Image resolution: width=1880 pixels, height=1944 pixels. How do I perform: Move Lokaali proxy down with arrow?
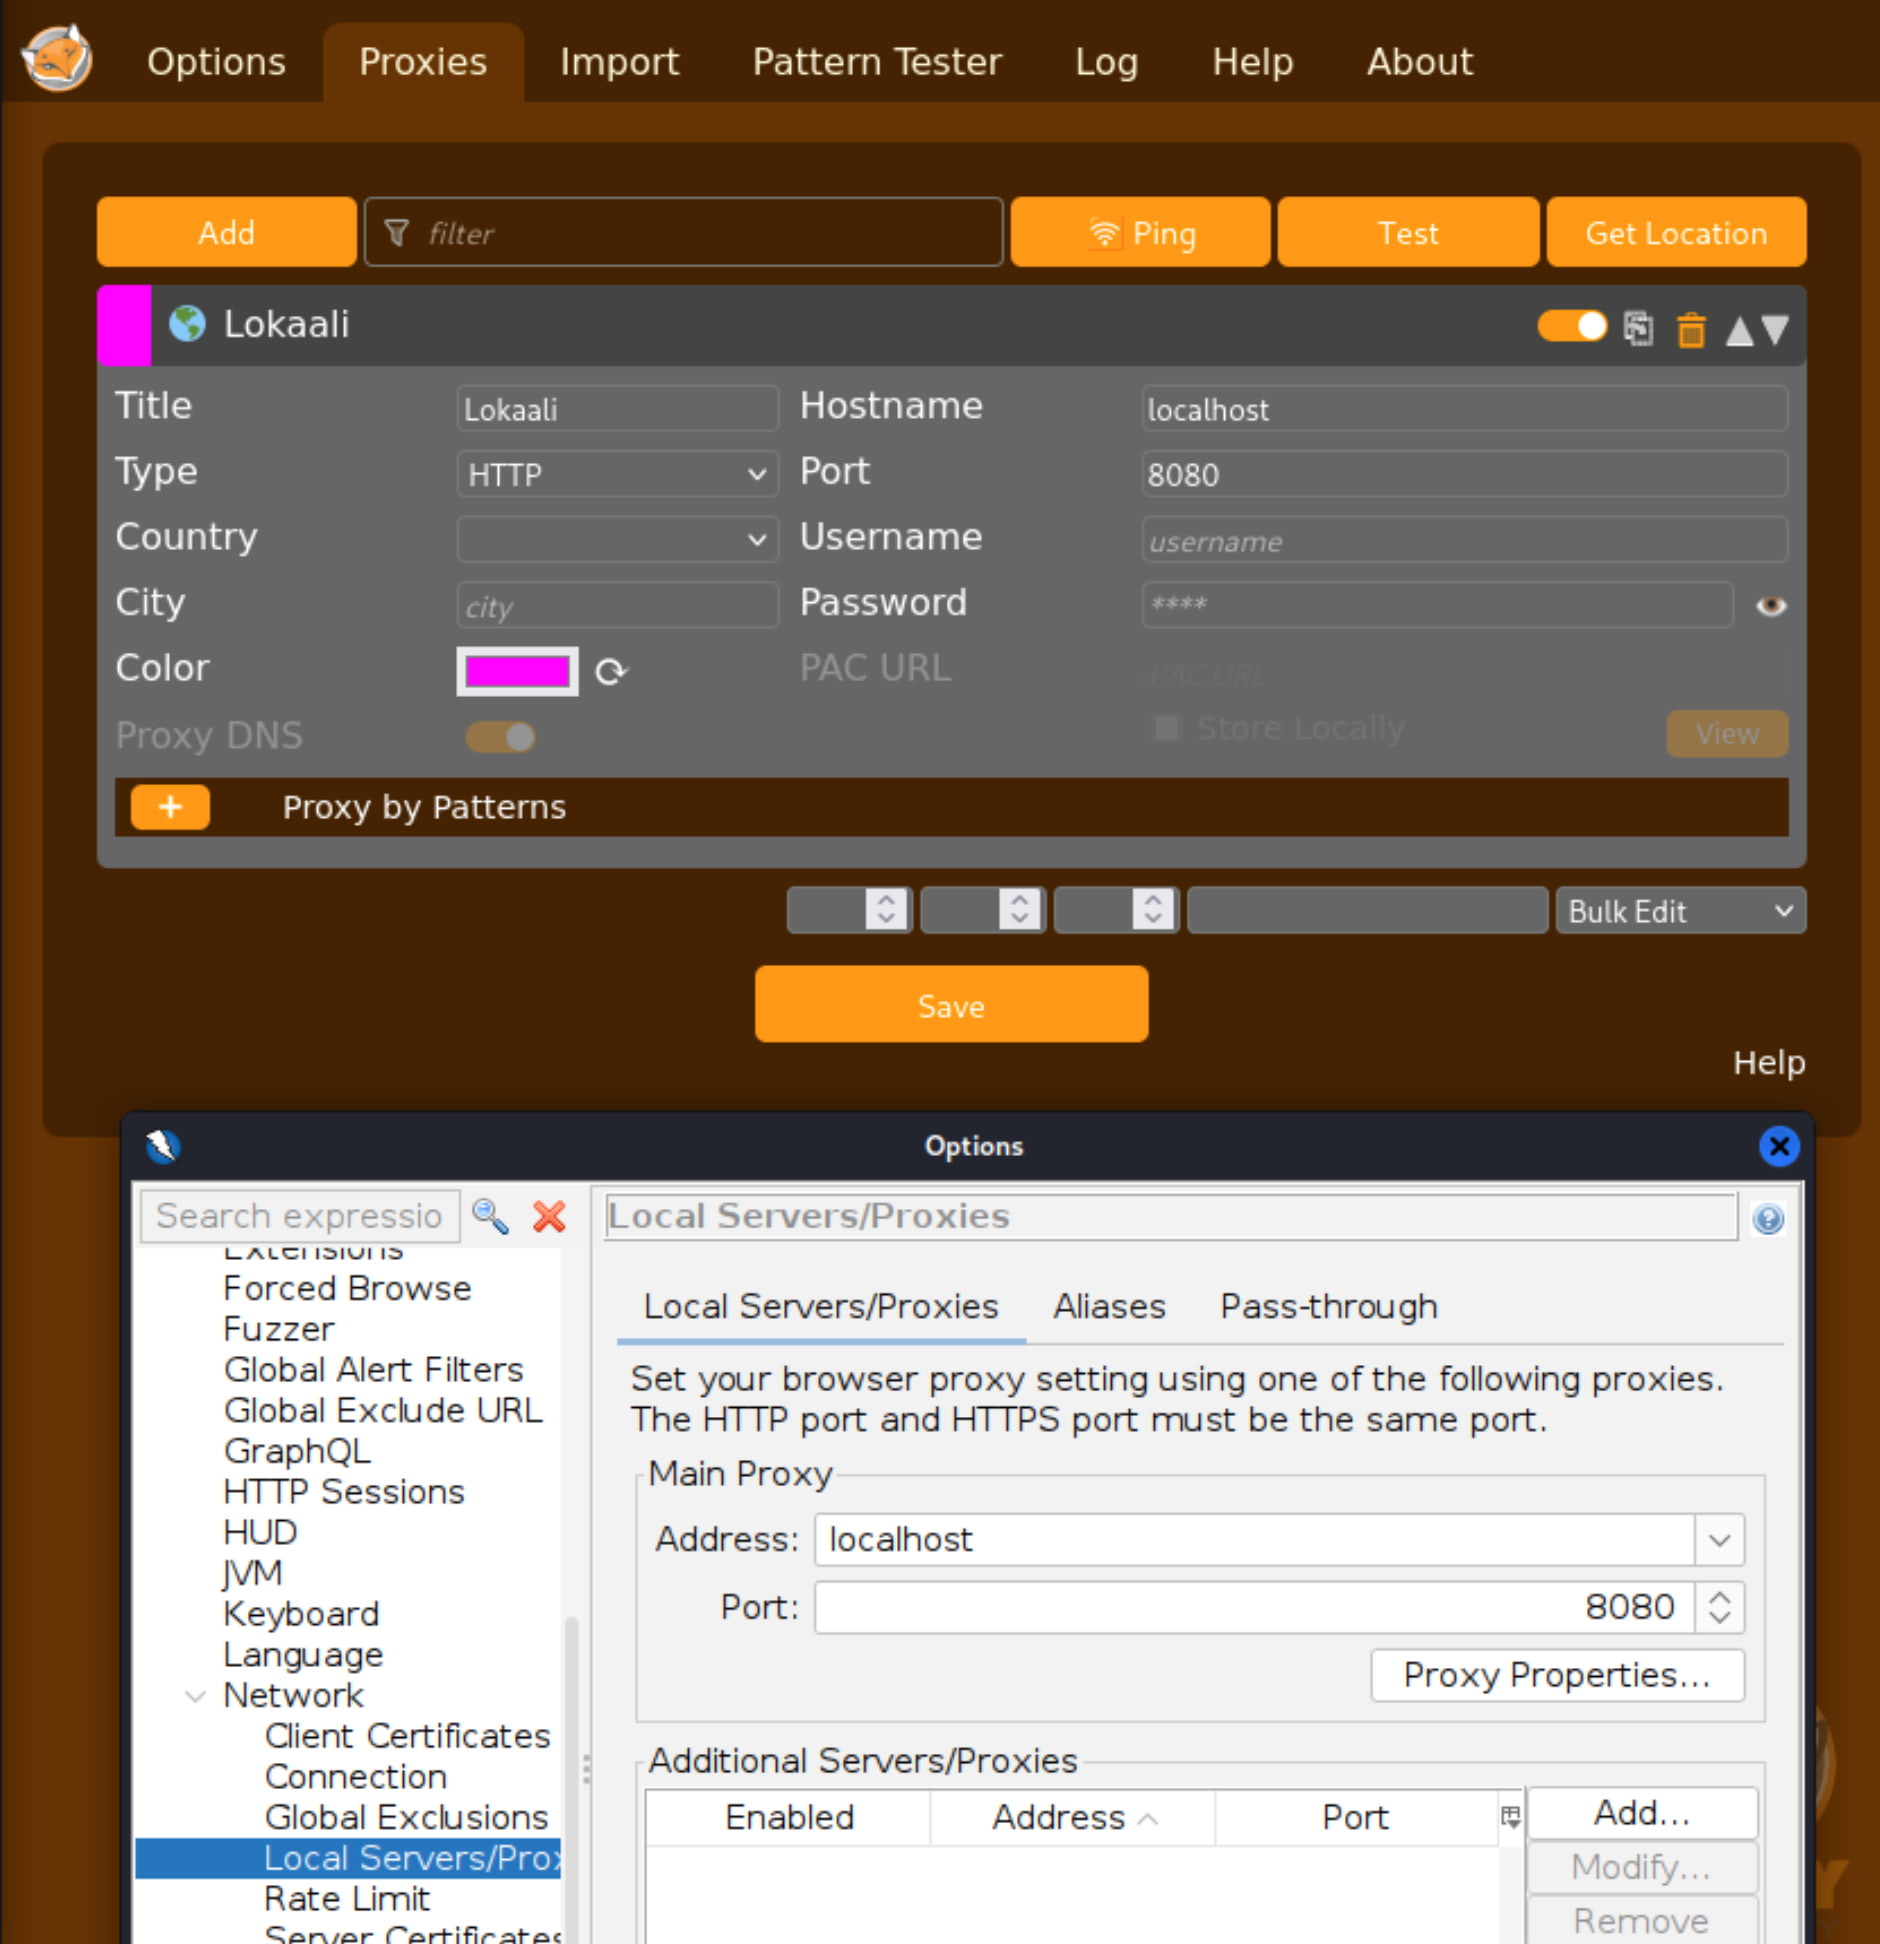tap(1775, 330)
